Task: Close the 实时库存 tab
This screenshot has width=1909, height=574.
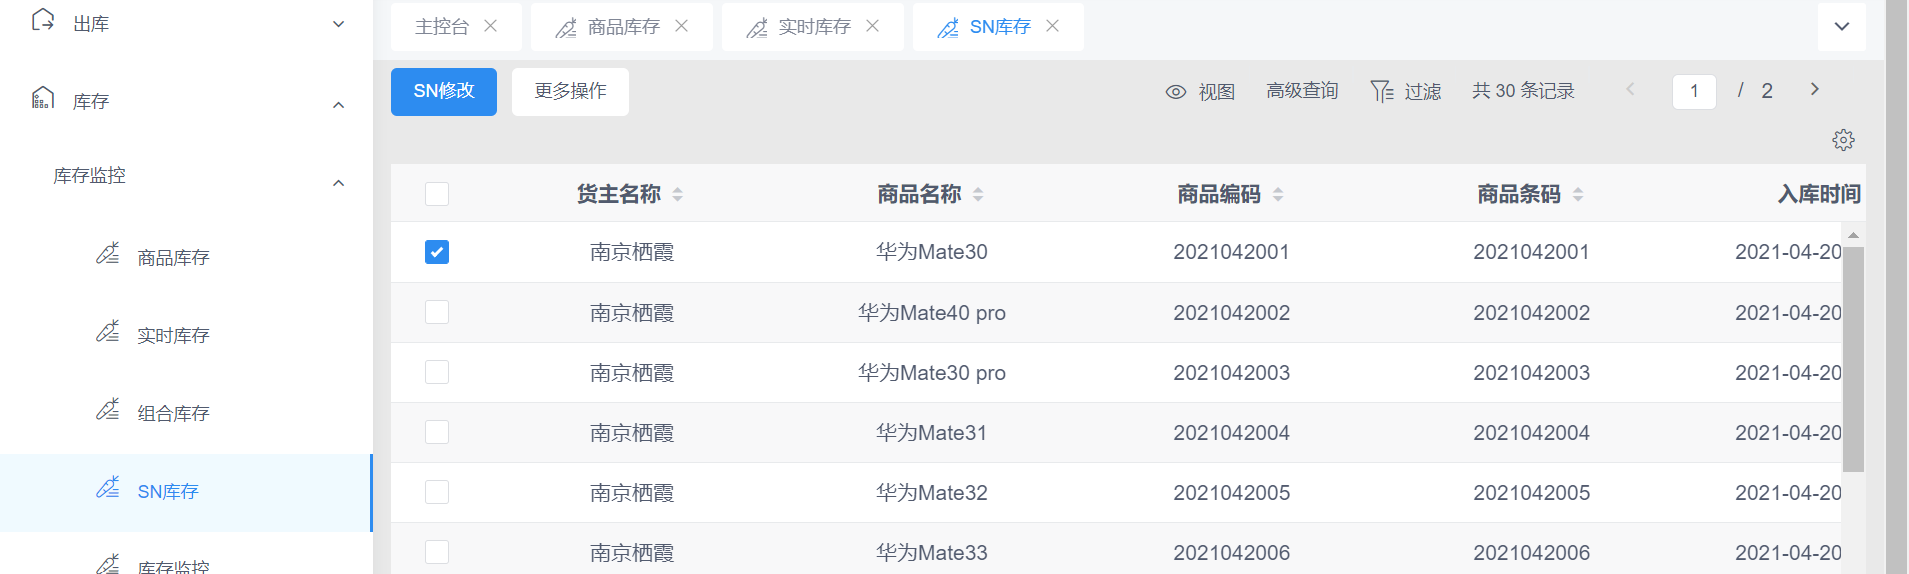Action: coord(873,26)
